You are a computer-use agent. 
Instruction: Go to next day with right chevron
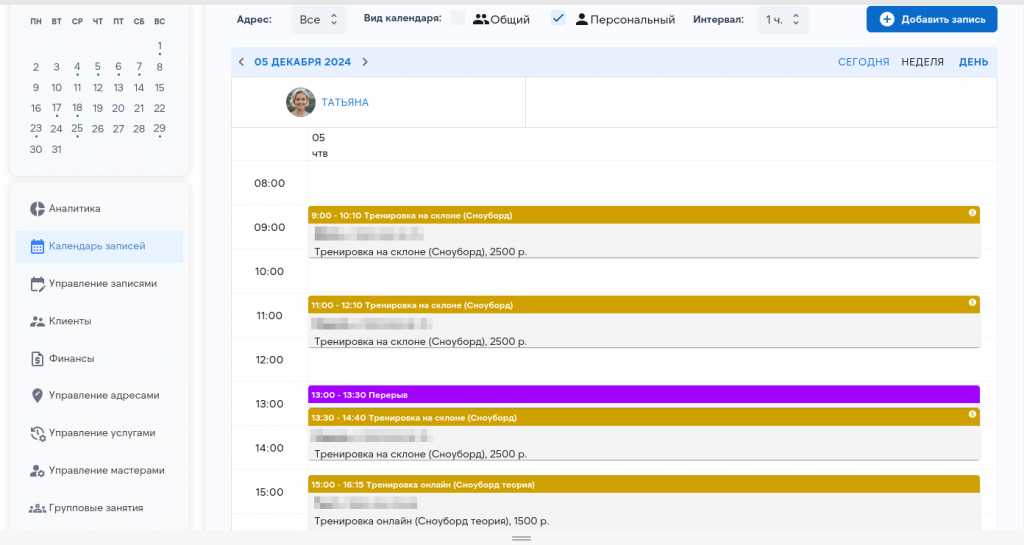[365, 62]
